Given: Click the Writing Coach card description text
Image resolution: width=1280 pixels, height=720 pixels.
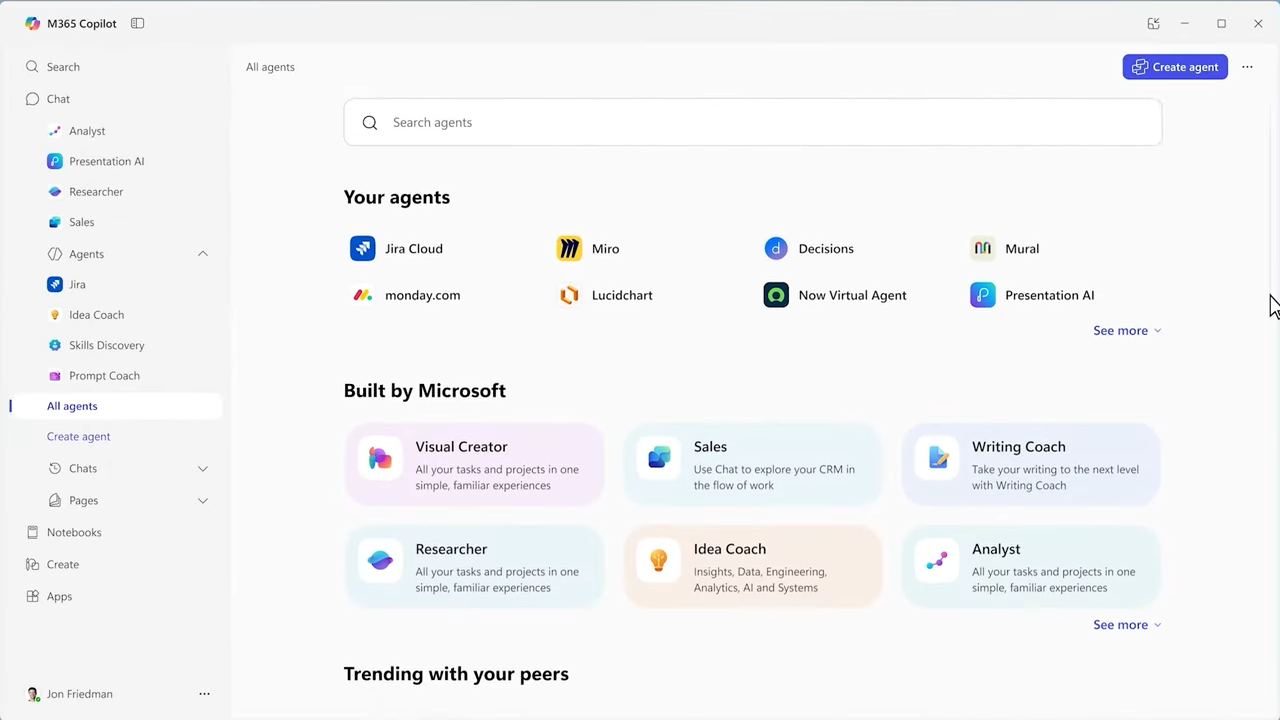Looking at the screenshot, I should pos(1055,478).
